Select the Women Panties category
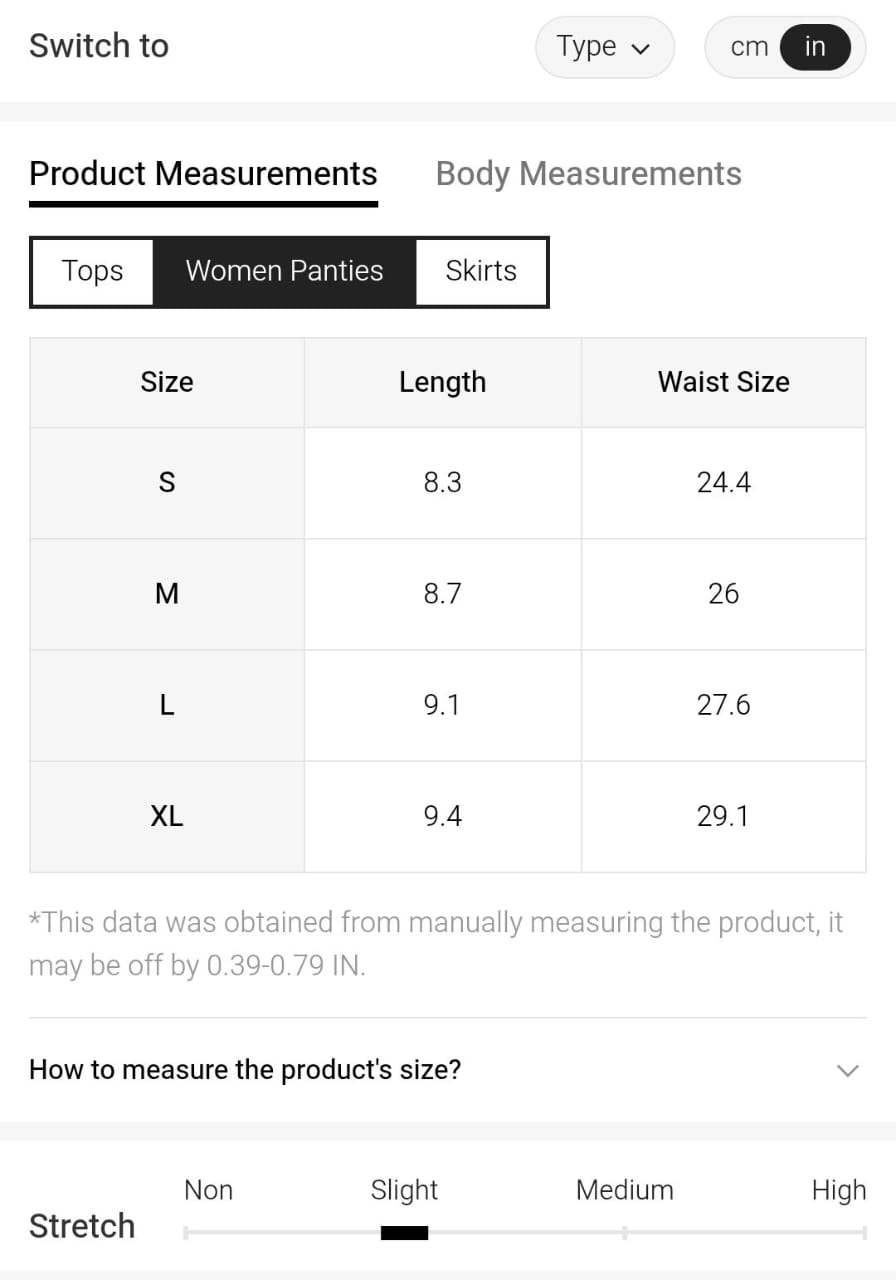 [284, 271]
